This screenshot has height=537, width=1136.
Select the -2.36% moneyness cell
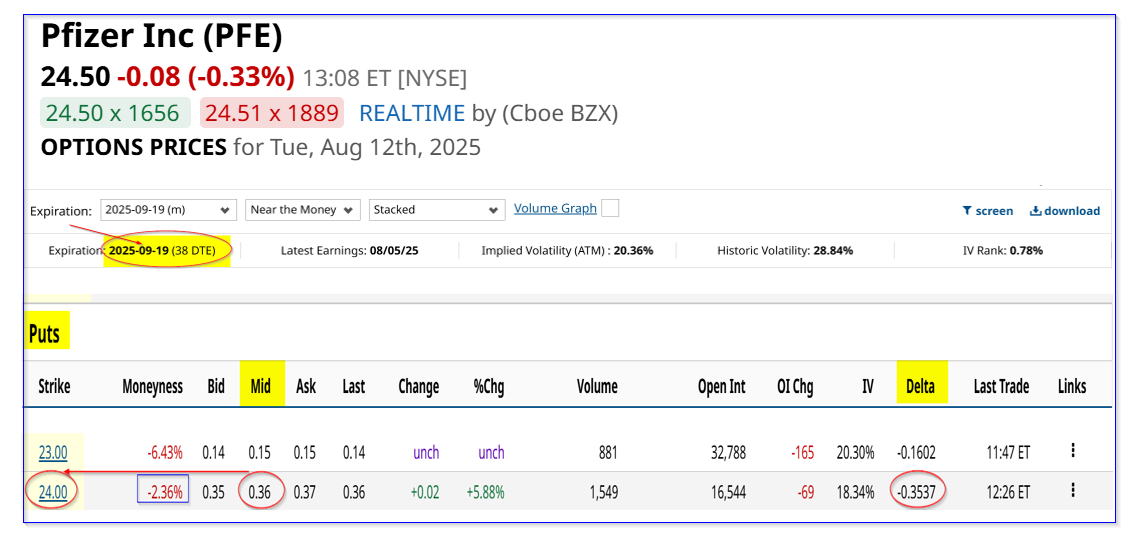163,493
